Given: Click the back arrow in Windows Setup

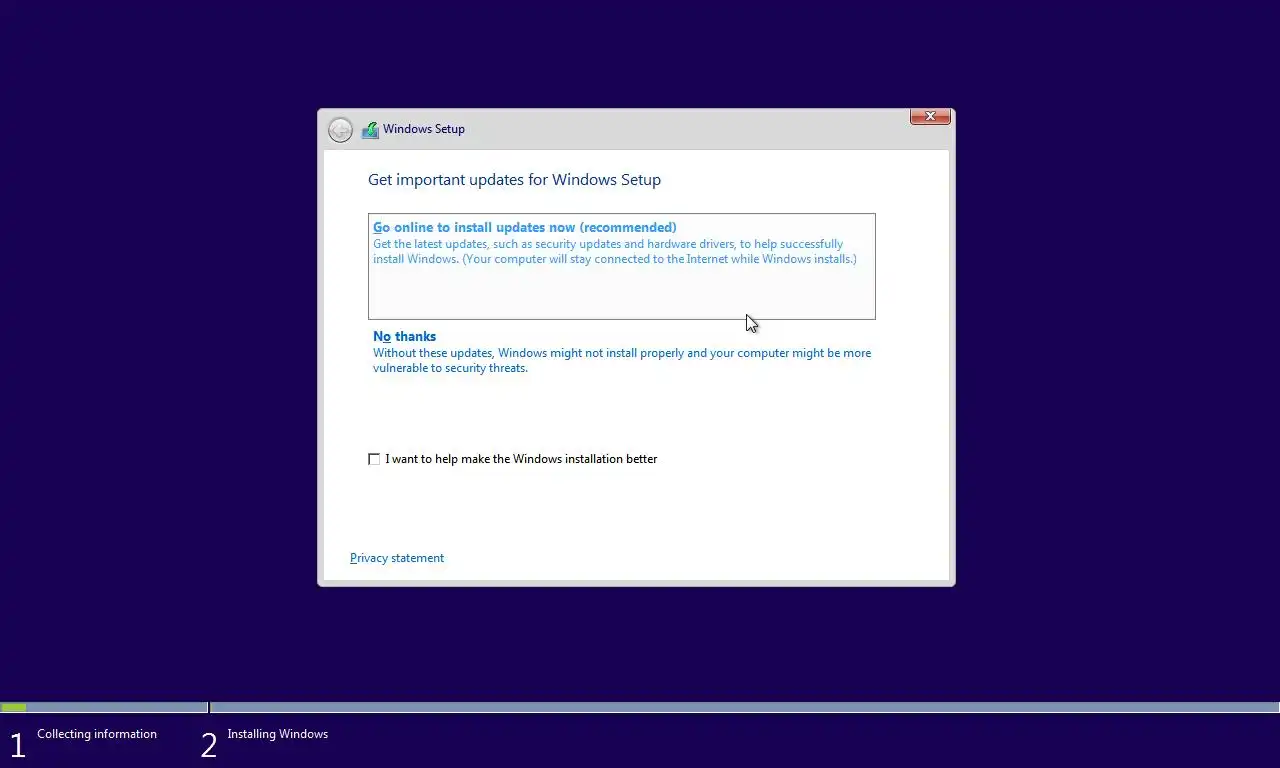Looking at the screenshot, I should click(x=340, y=130).
